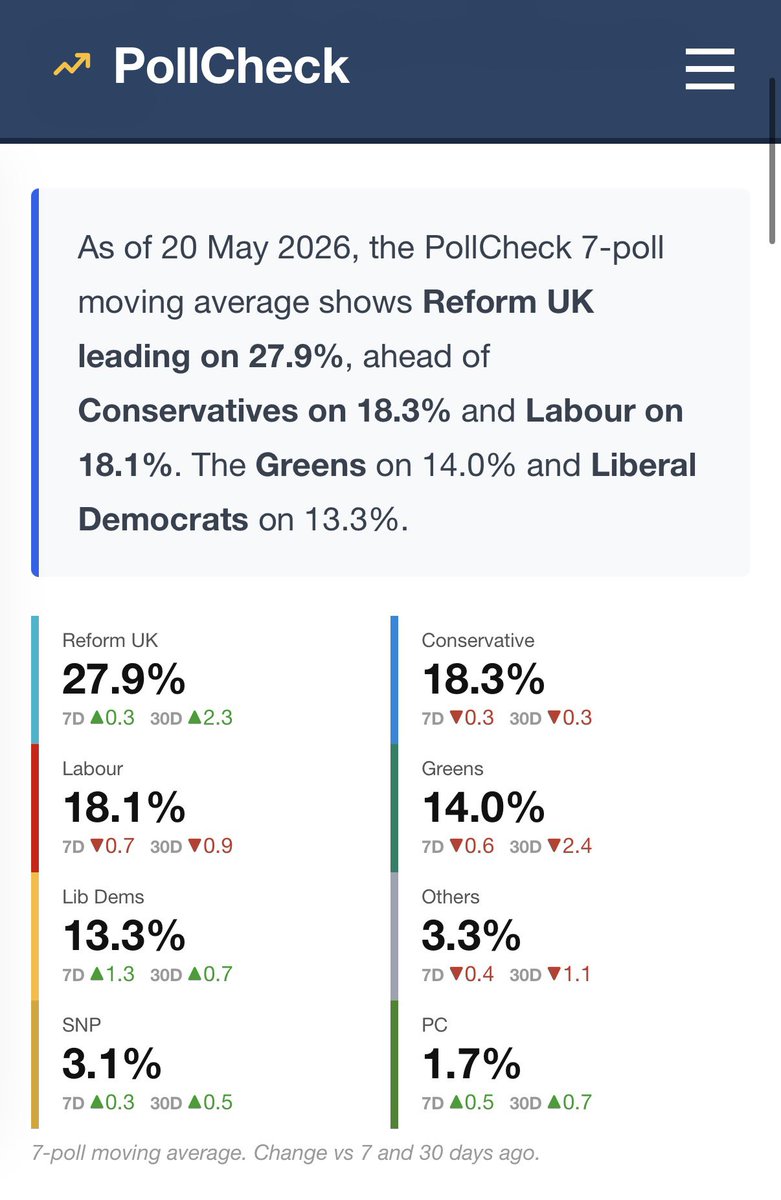781x1200 pixels.
Task: Click the red down arrow beside Labour 7D 0.7
Action: click(x=97, y=846)
